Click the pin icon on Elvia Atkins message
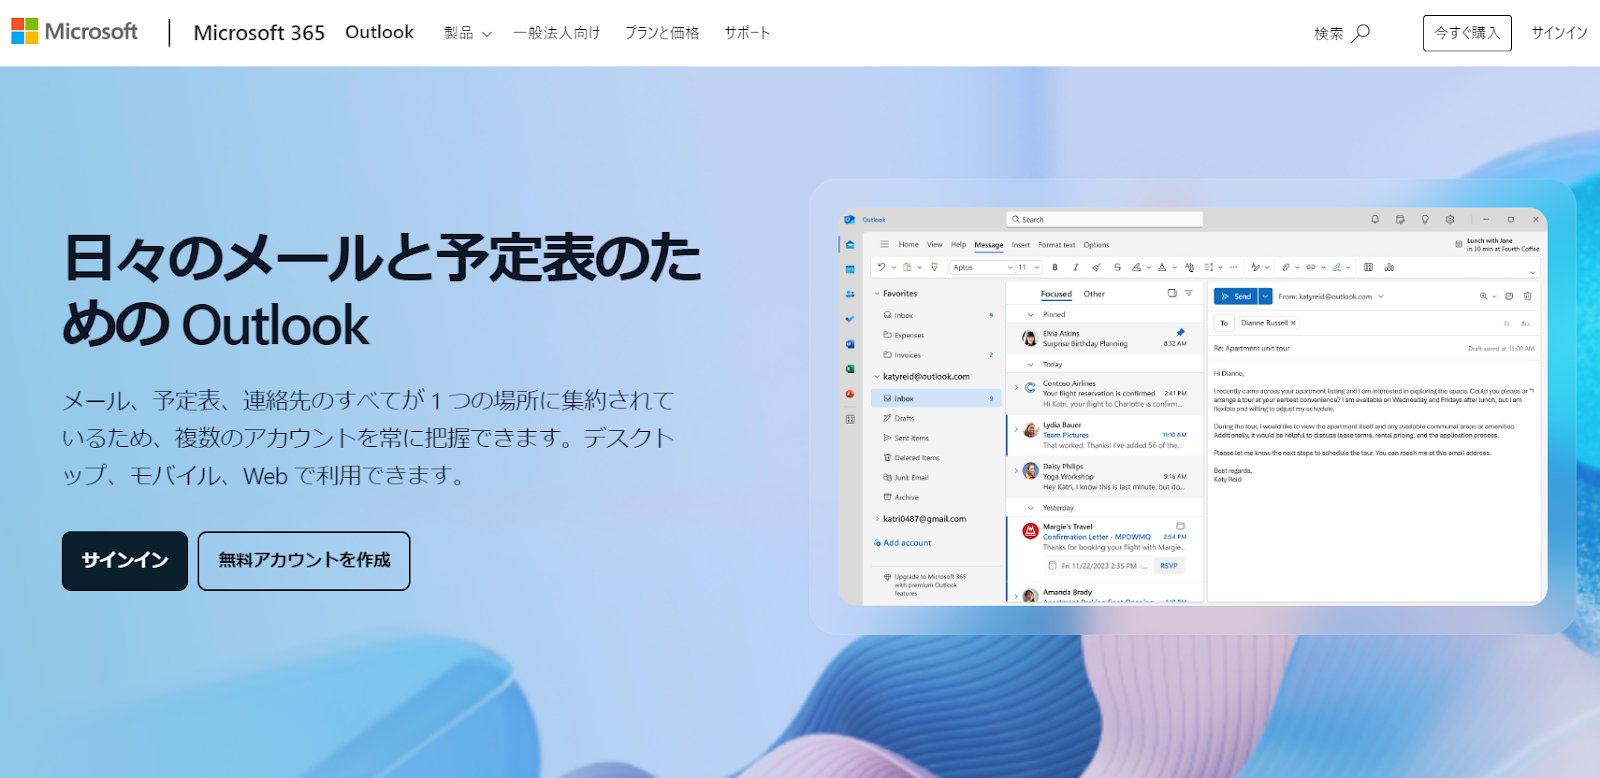1600x778 pixels. tap(1180, 332)
